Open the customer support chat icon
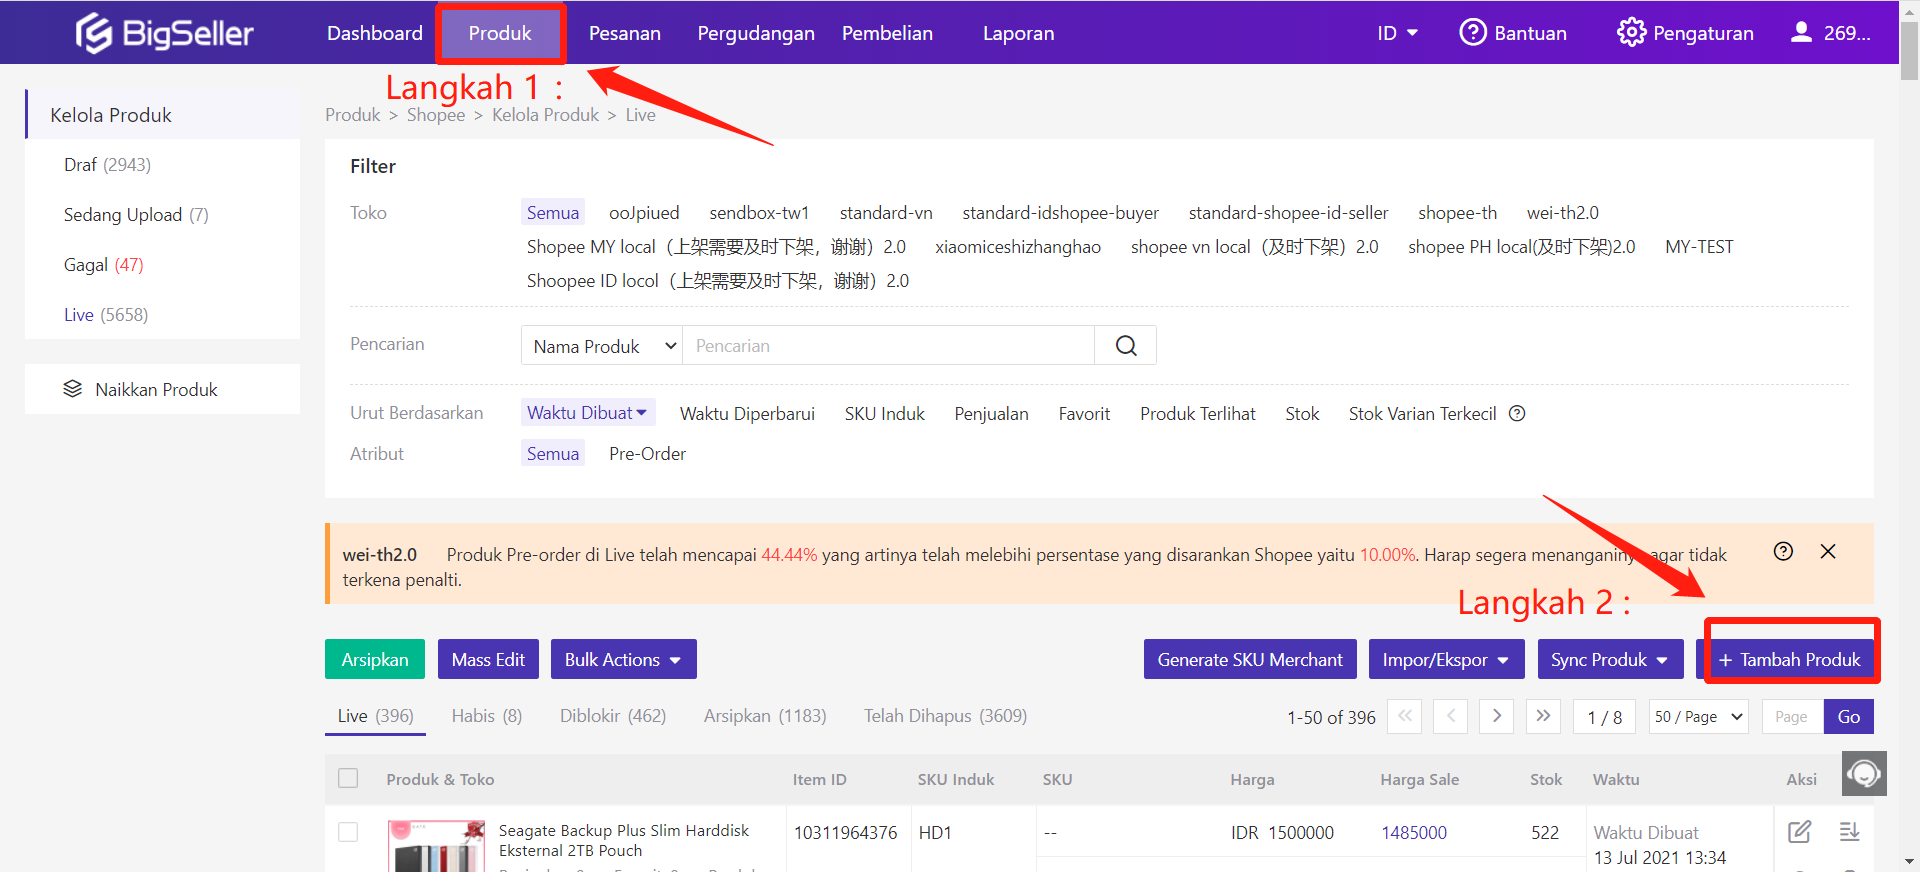The image size is (1920, 872). click(x=1864, y=774)
